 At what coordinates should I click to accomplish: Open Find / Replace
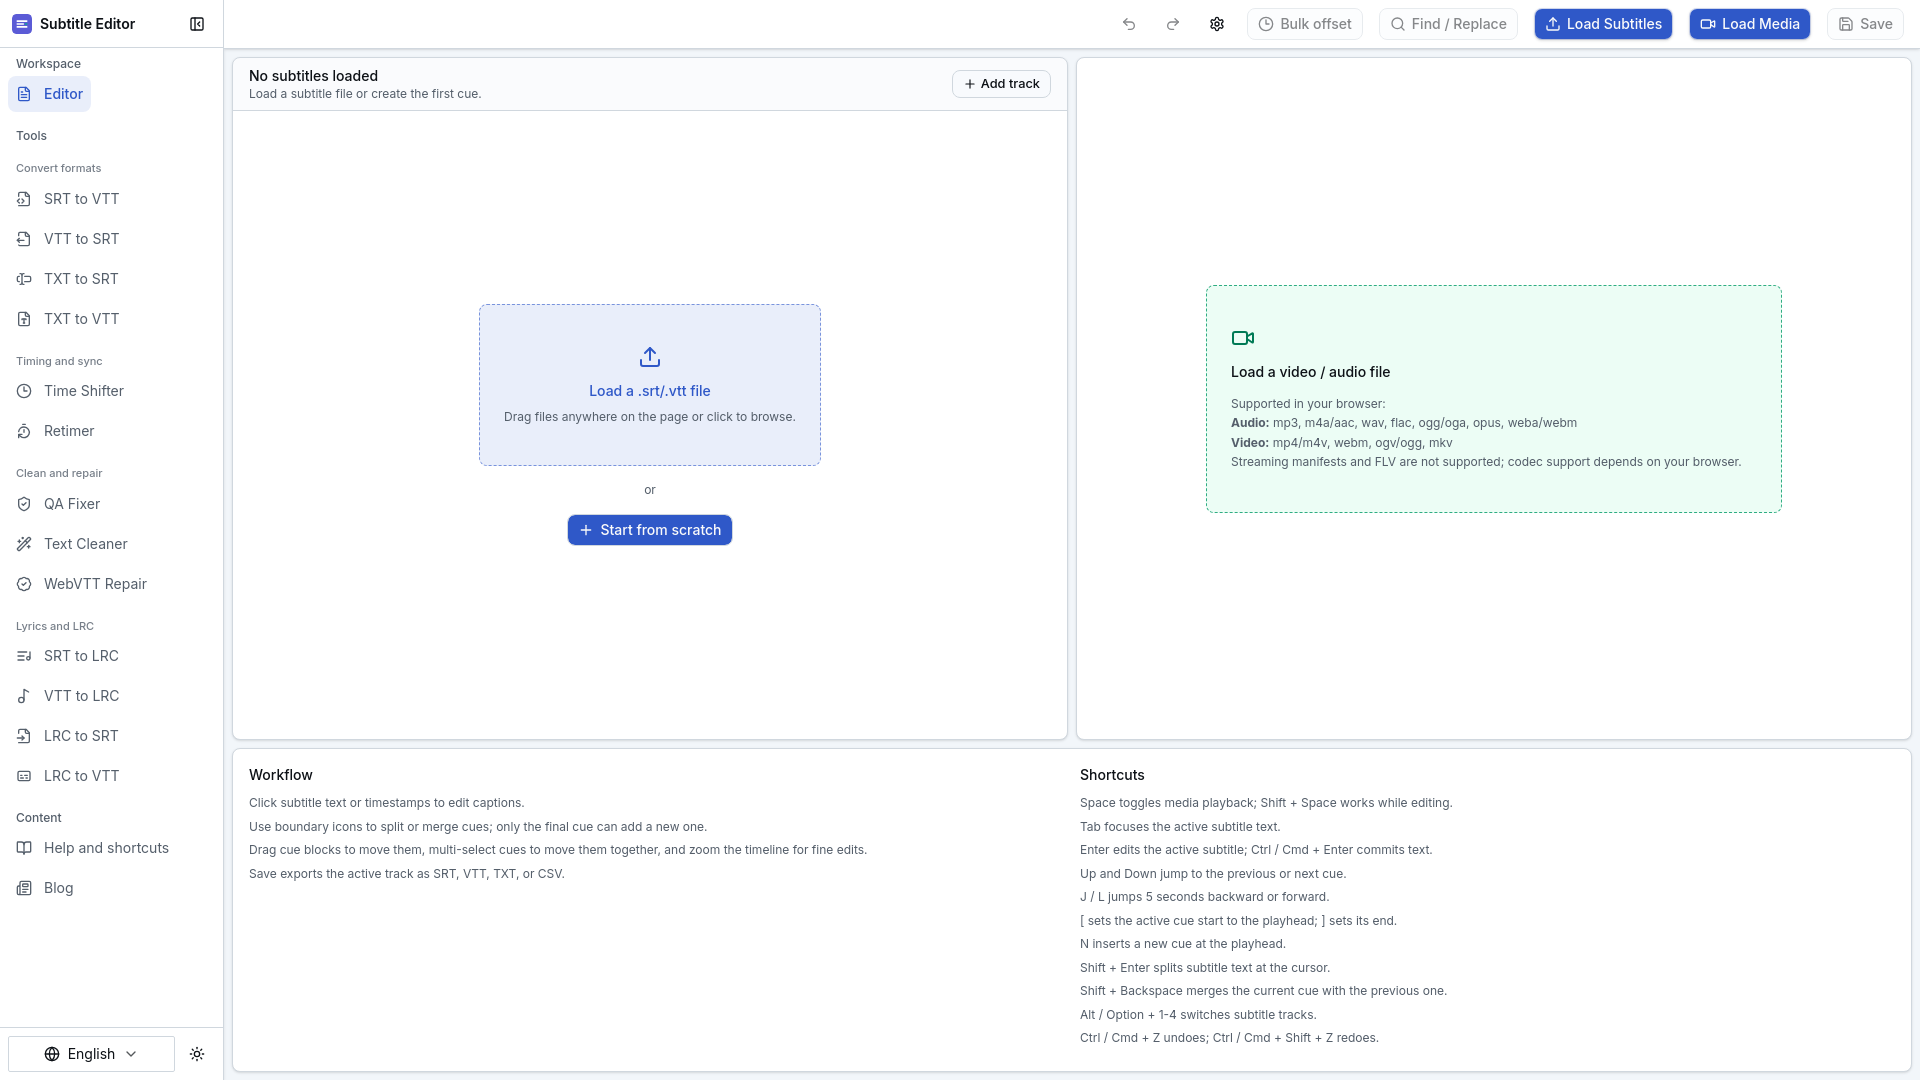tap(1448, 24)
